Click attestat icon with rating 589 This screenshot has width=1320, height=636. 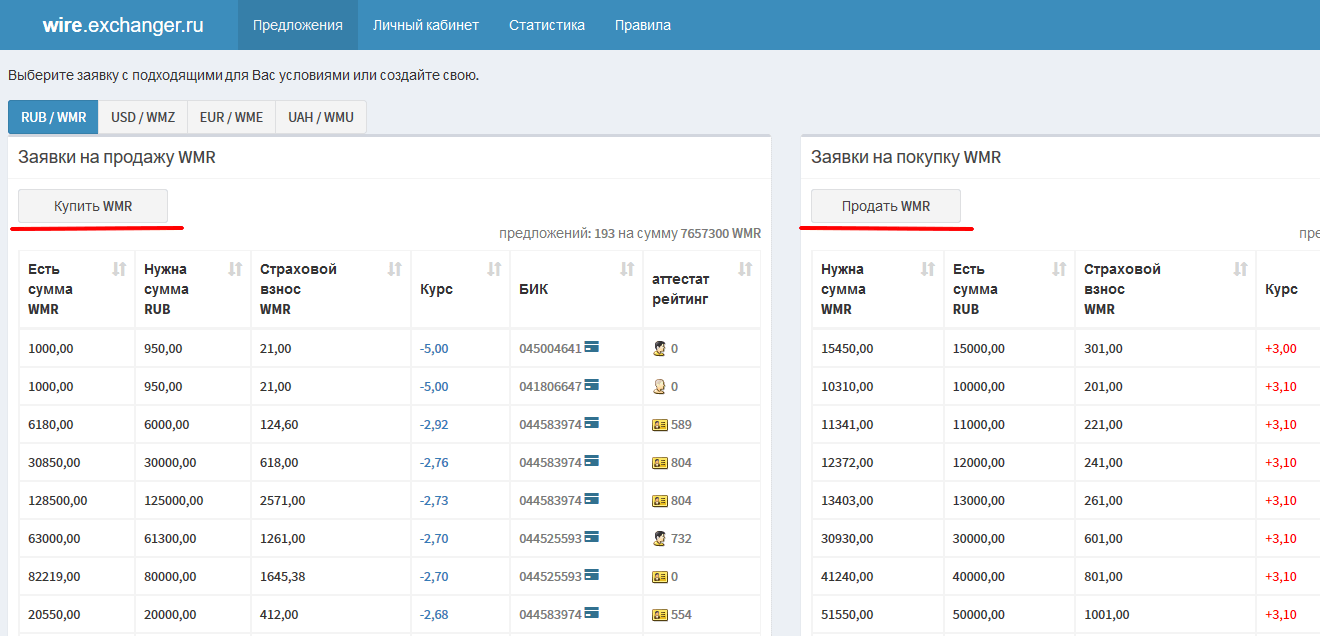[660, 424]
